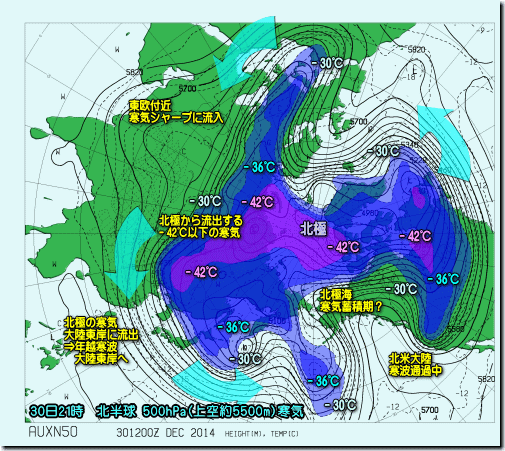The height and width of the screenshot is (451, 505).
Task: Click the -30℃ label beside the 5340 contour
Action: pyautogui.click(x=383, y=151)
